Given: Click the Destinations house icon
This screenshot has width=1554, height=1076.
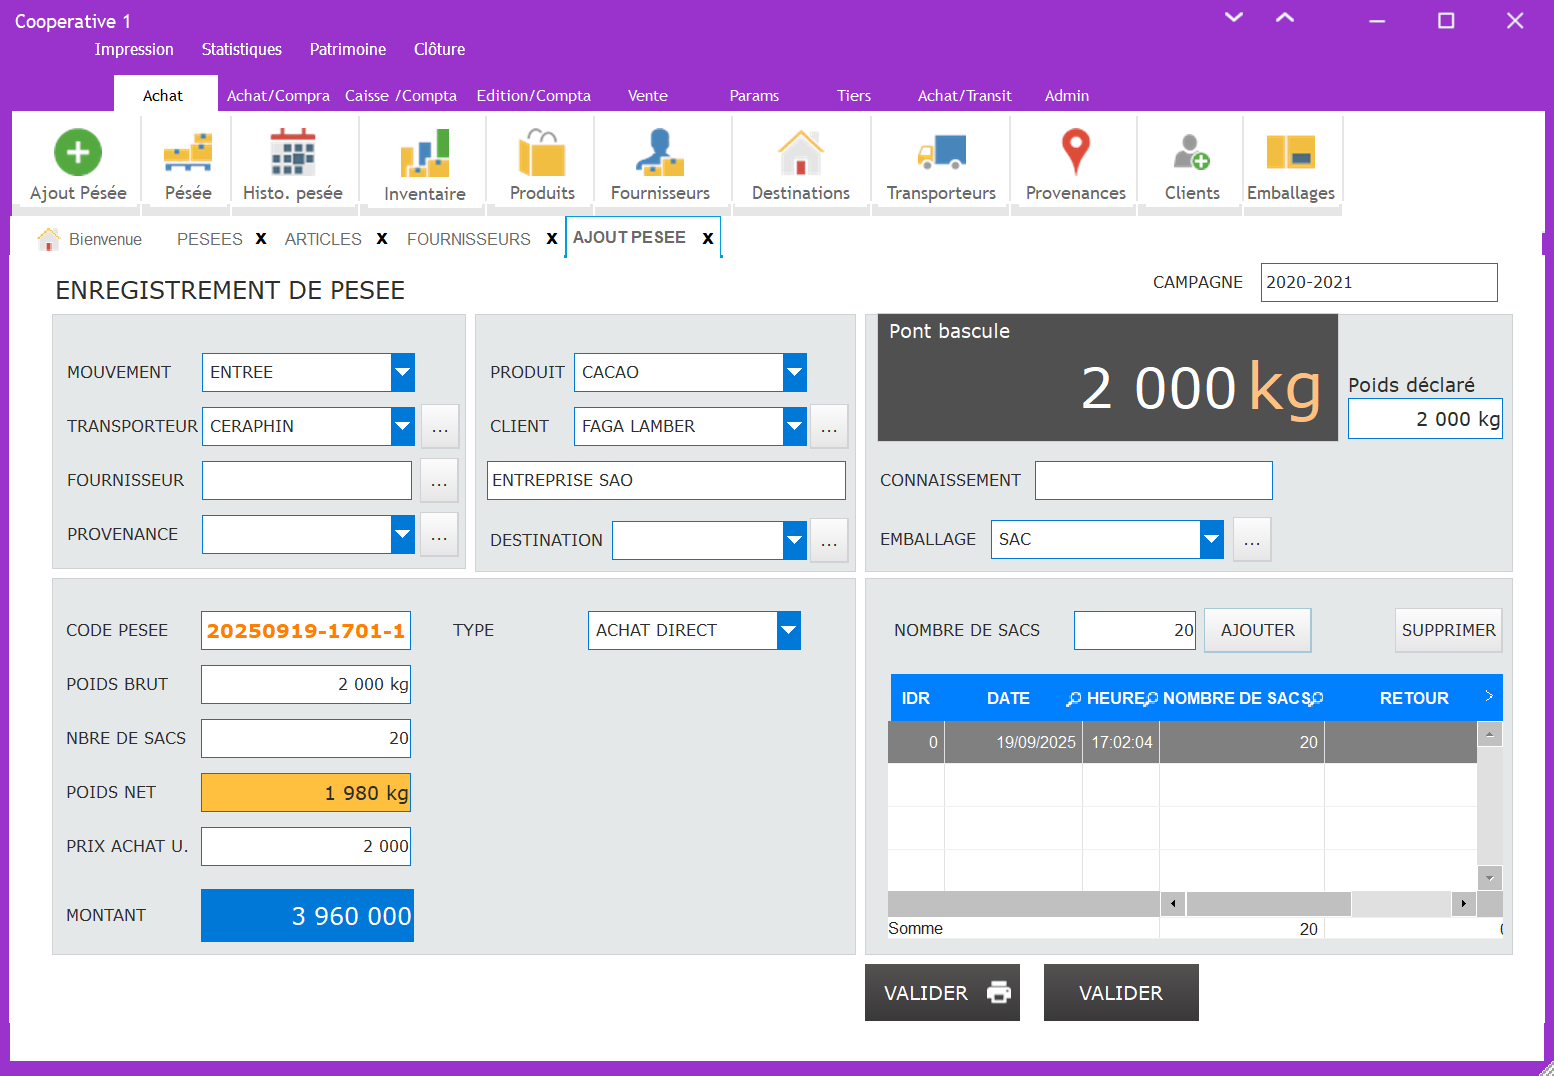Looking at the screenshot, I should click(800, 153).
